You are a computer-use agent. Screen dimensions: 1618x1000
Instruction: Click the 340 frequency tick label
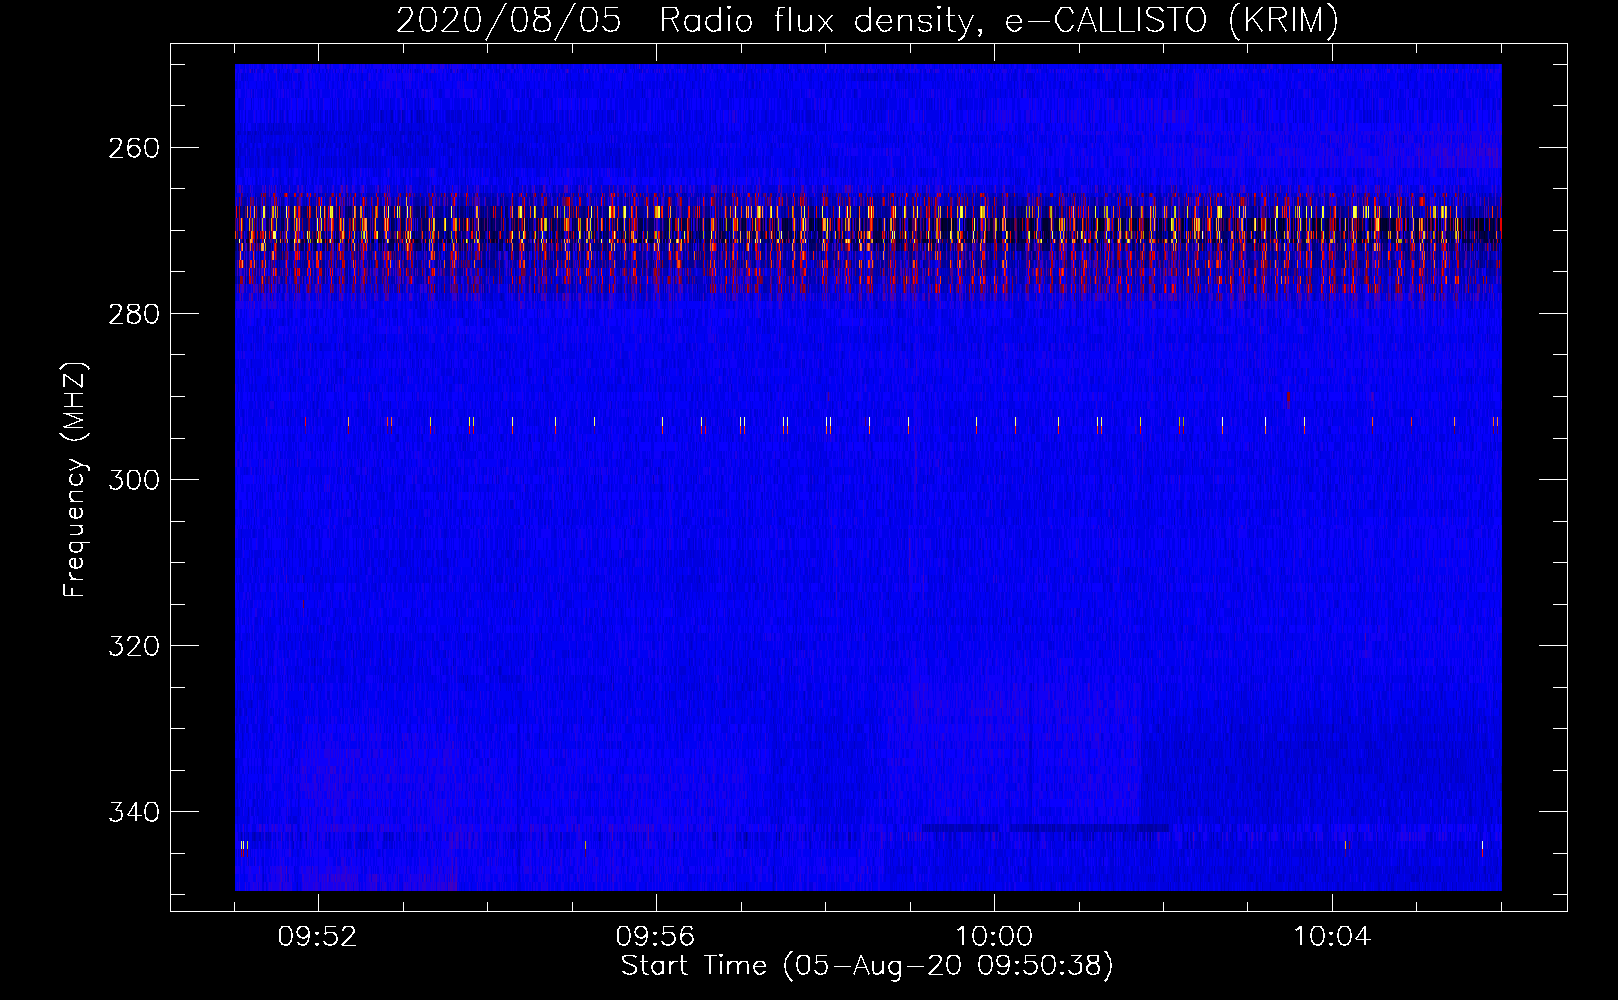[x=133, y=812]
